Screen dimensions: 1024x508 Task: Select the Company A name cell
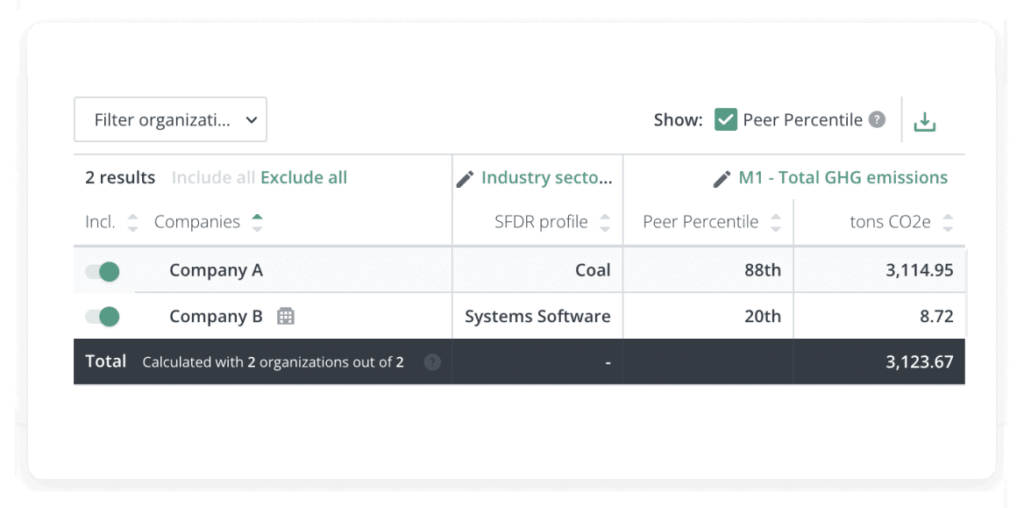216,270
